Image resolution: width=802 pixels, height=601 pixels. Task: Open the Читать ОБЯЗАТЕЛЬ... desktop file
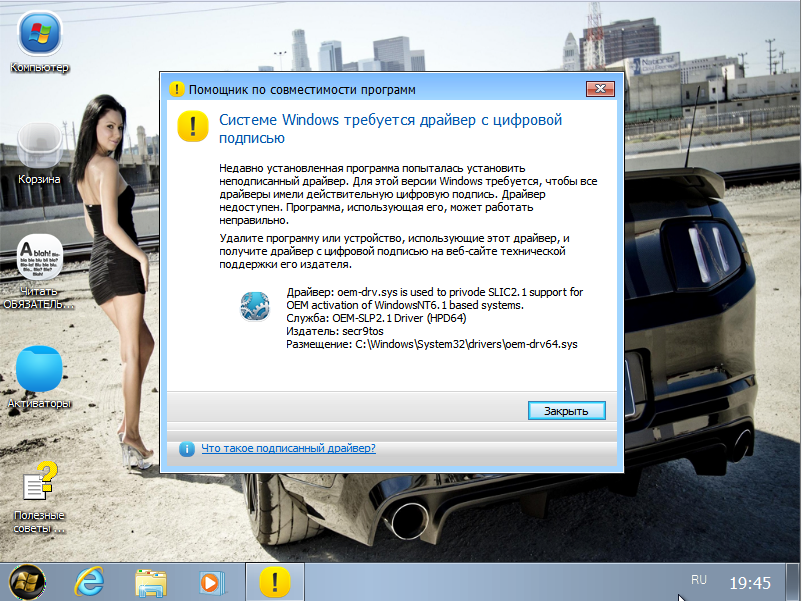pos(39,272)
